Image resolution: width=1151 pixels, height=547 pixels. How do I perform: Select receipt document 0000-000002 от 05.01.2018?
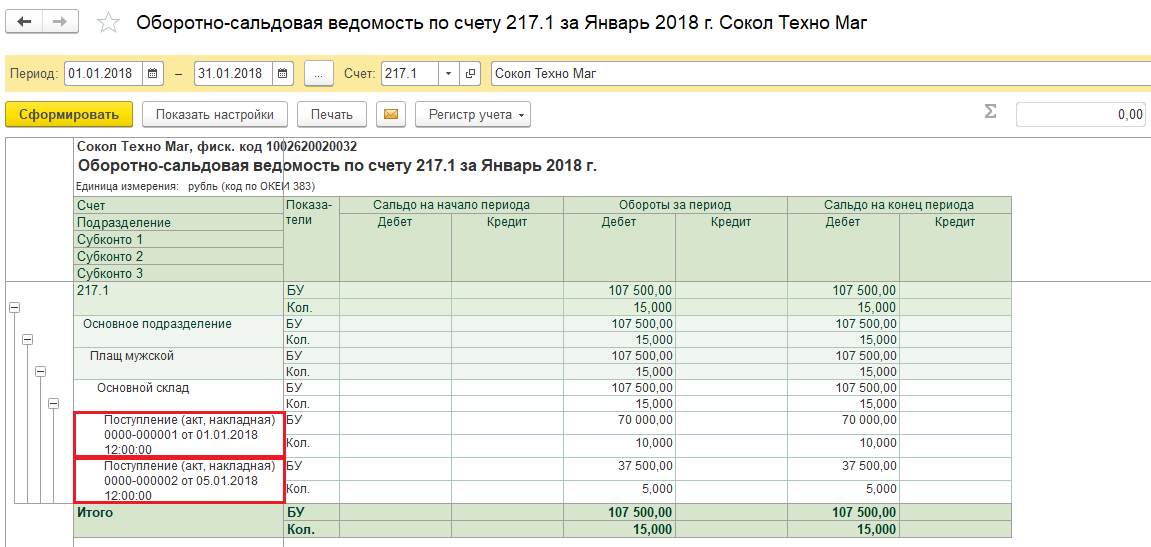[180, 480]
